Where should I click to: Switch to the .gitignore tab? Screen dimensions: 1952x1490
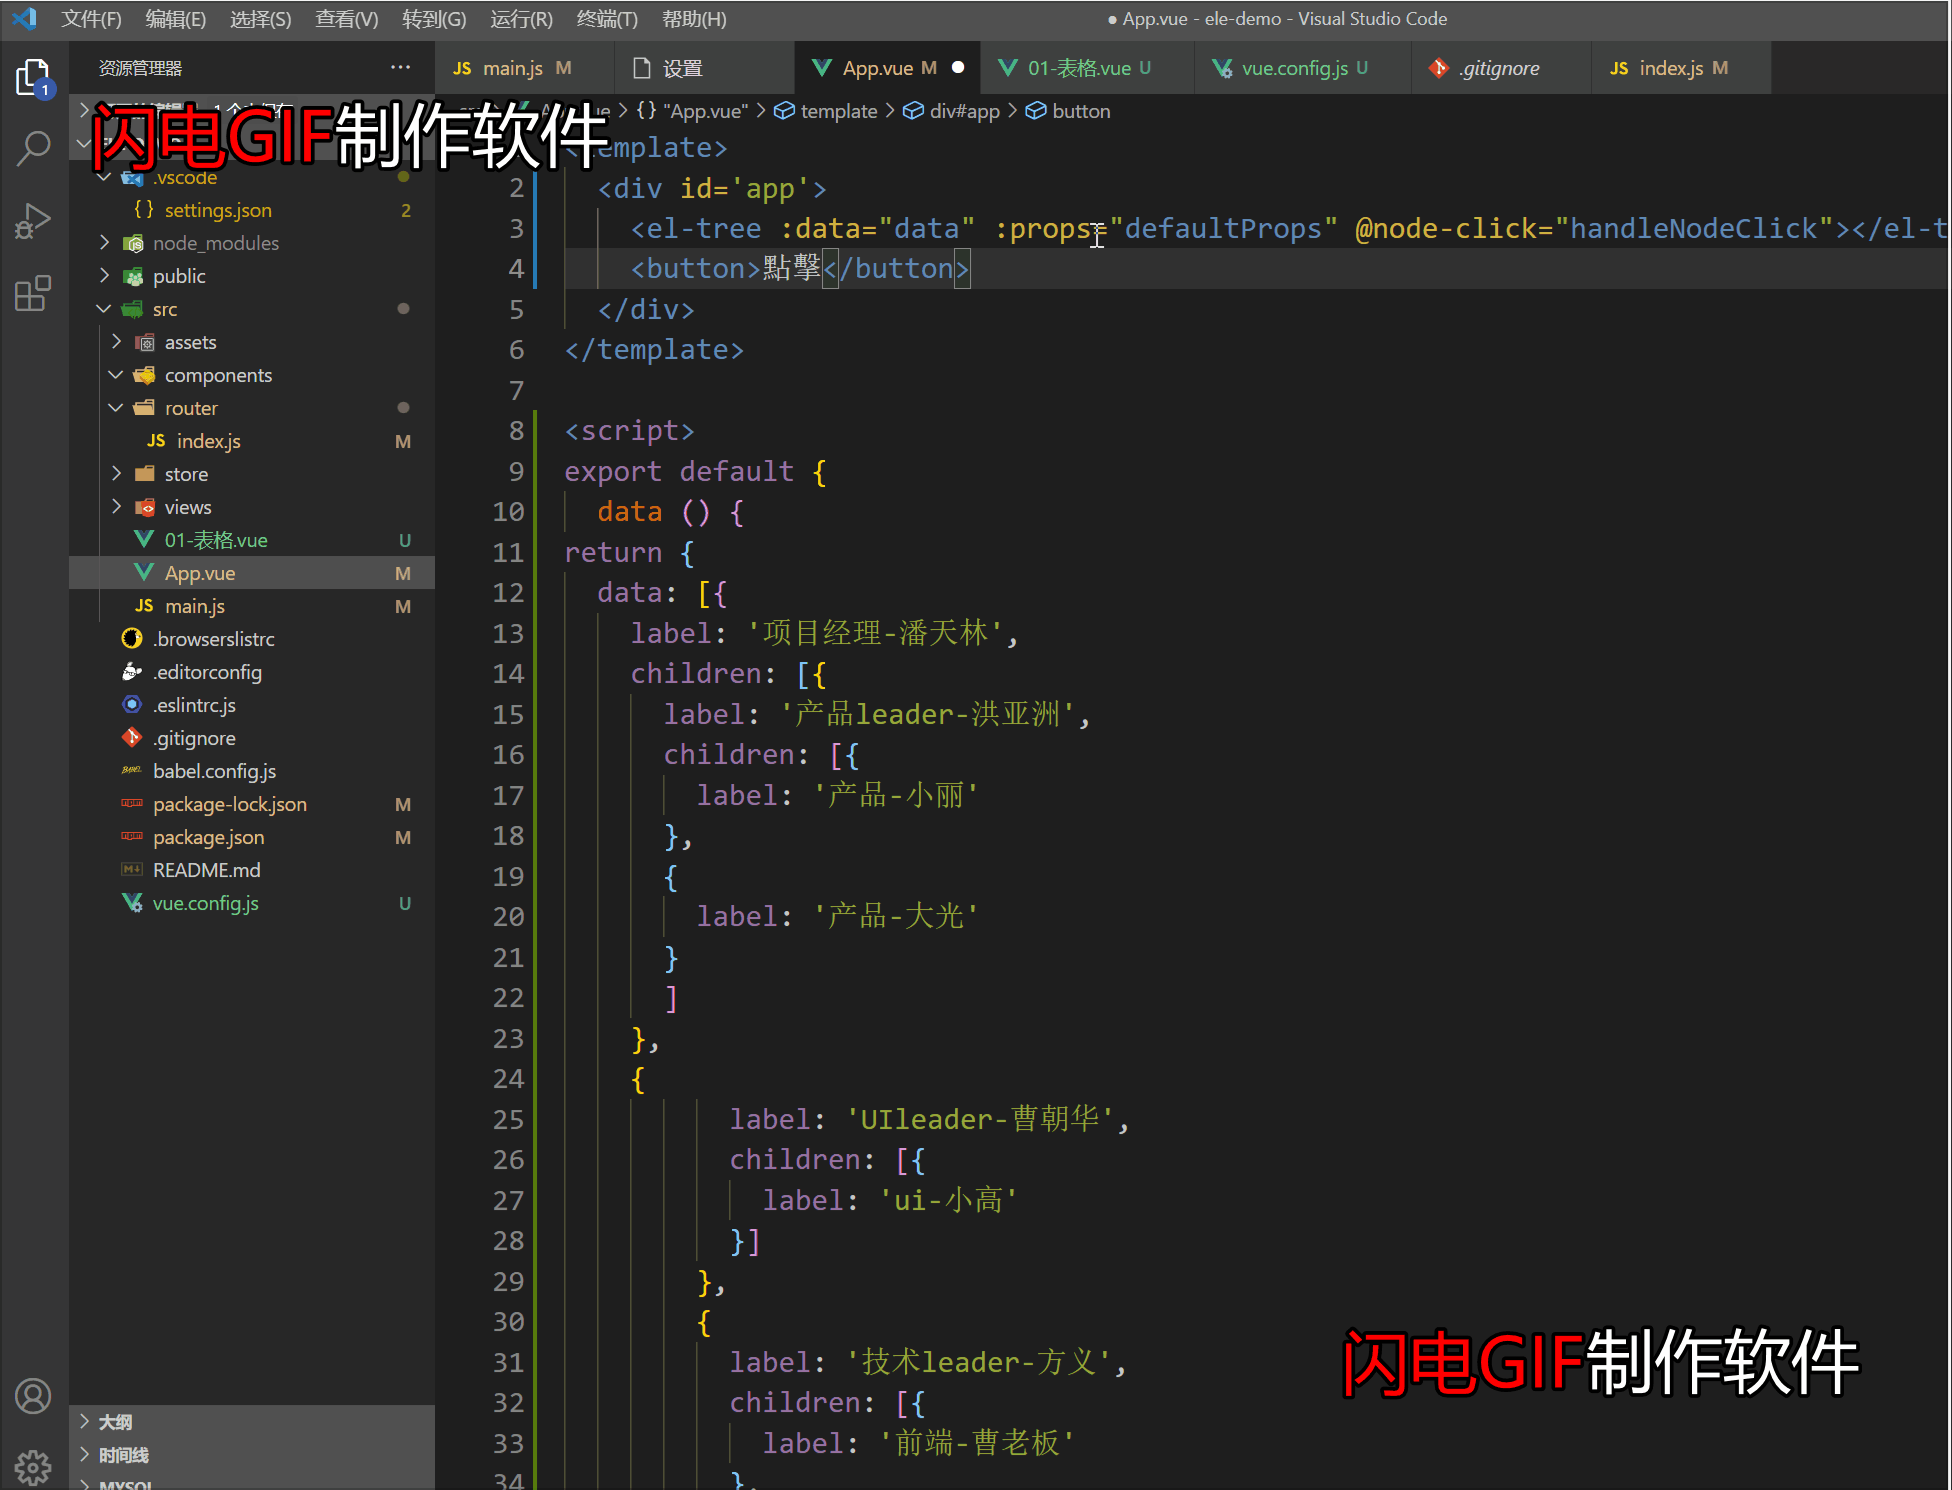[x=1498, y=68]
